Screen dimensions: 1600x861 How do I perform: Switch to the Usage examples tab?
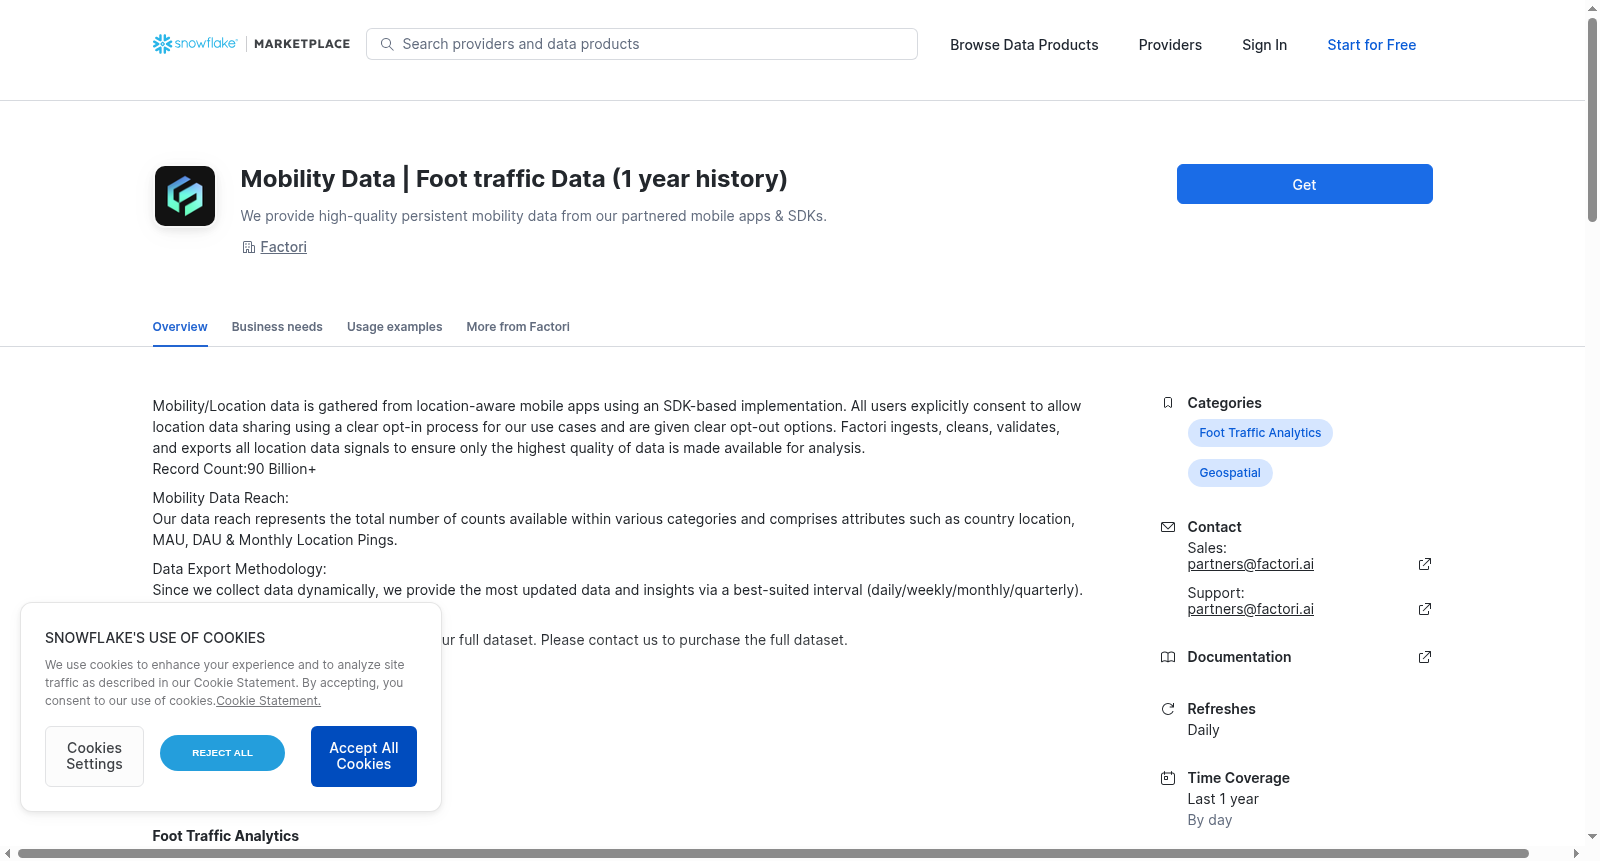pyautogui.click(x=394, y=327)
